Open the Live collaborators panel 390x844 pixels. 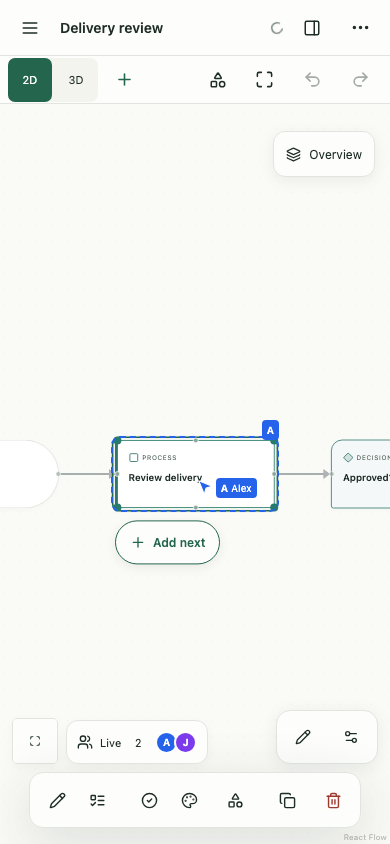[137, 743]
